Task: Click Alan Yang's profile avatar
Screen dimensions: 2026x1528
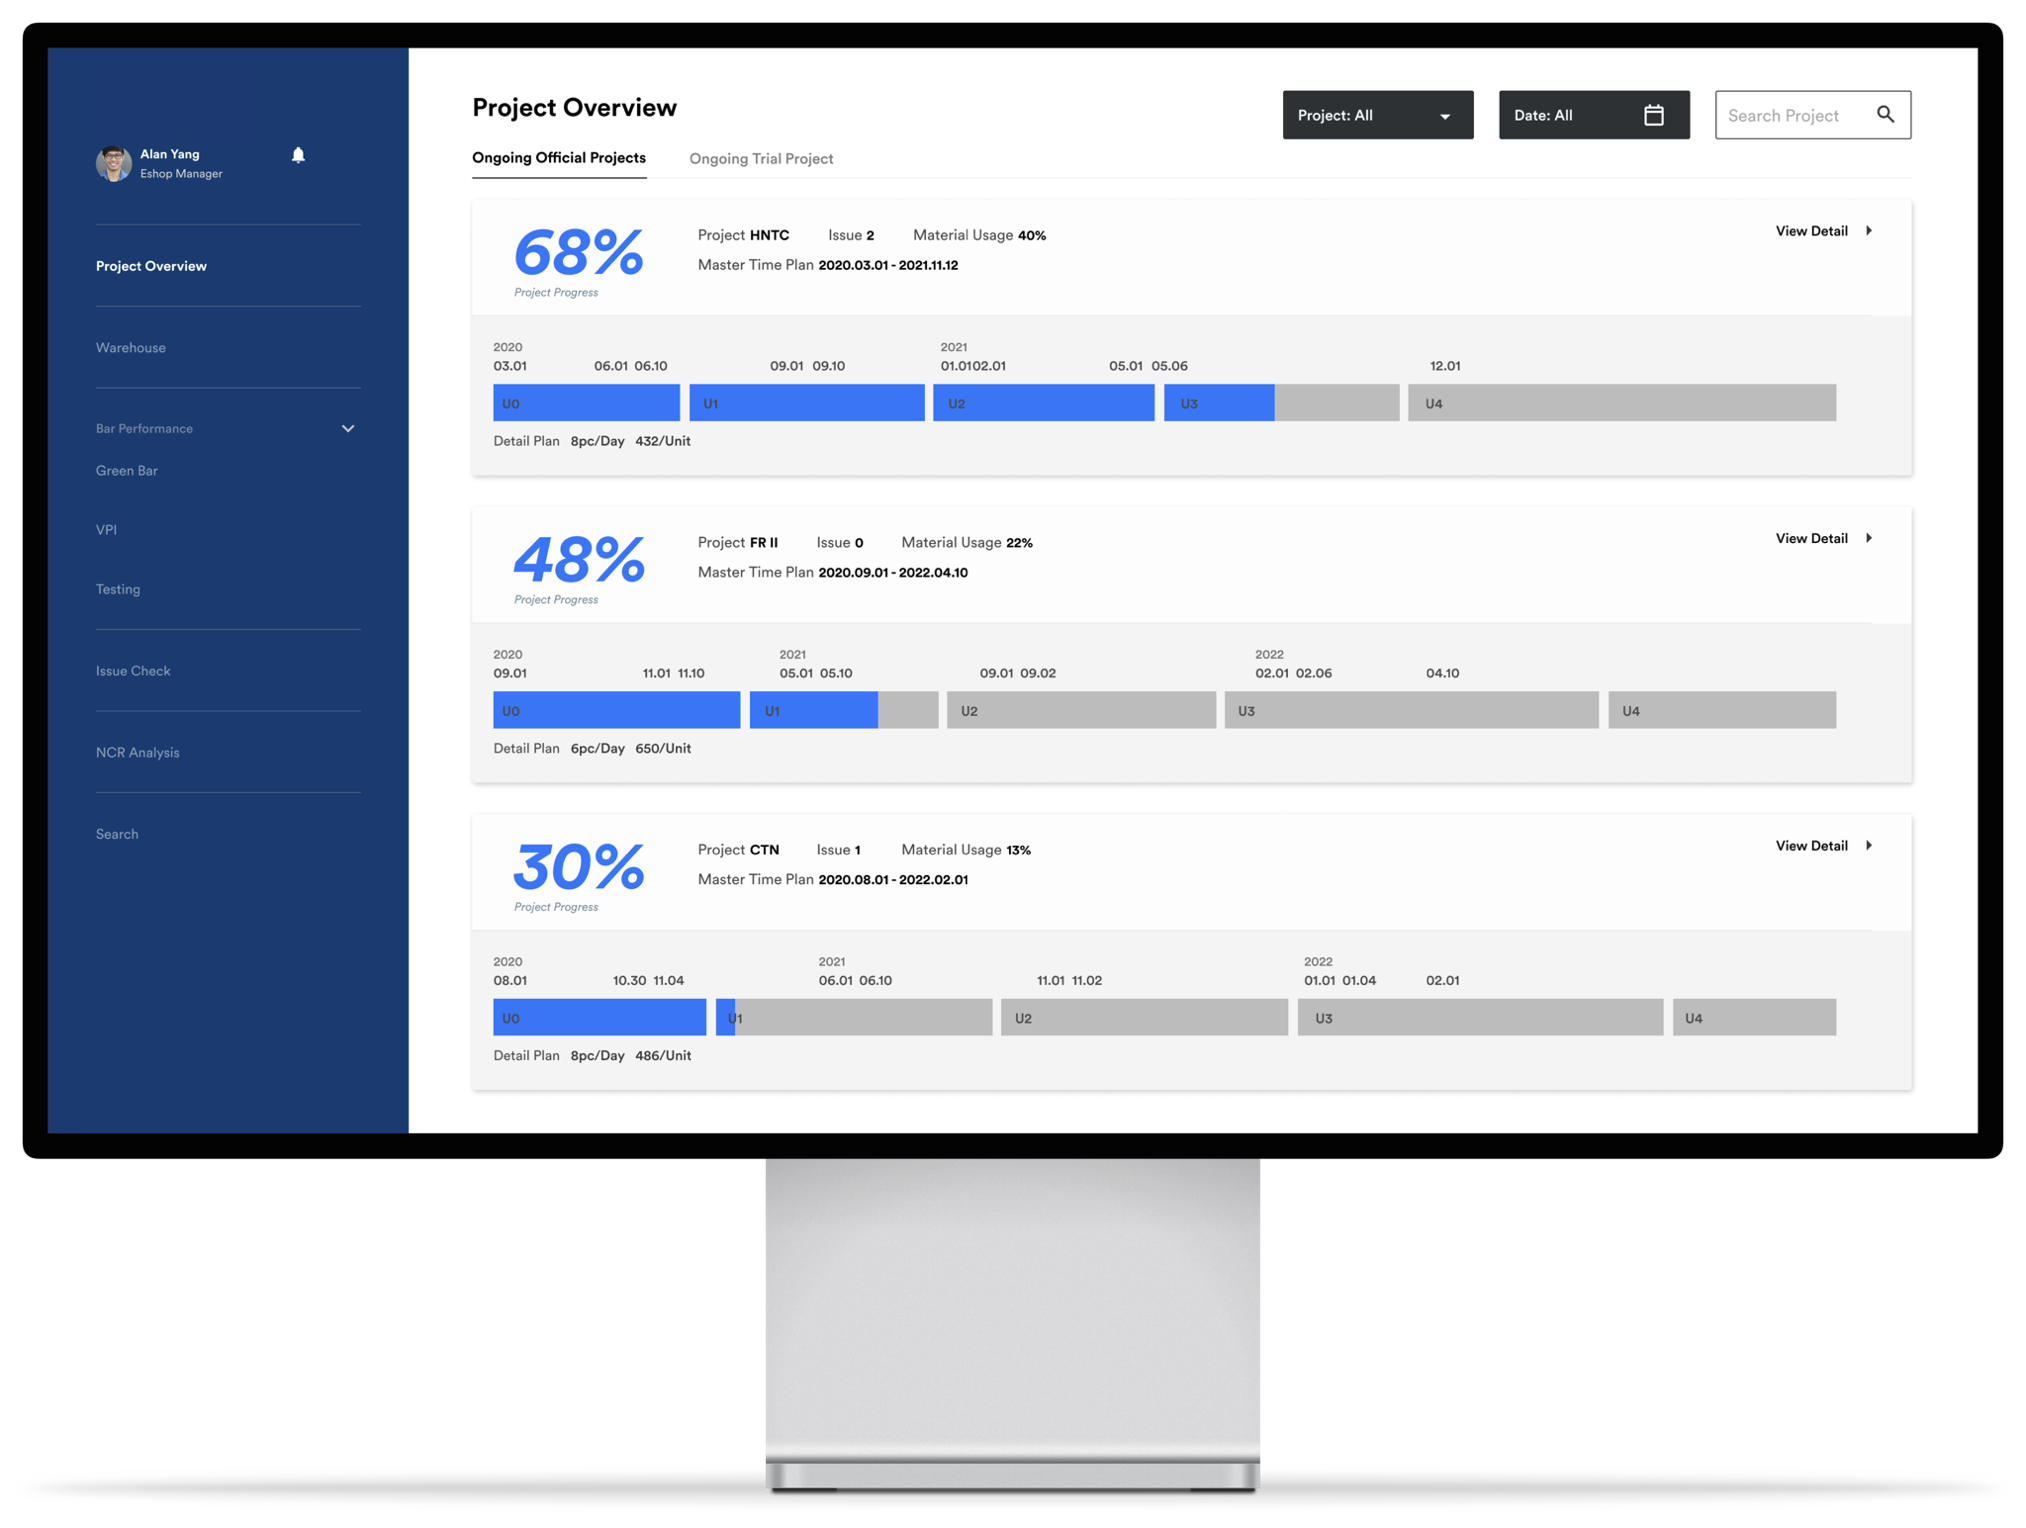Action: 114,163
